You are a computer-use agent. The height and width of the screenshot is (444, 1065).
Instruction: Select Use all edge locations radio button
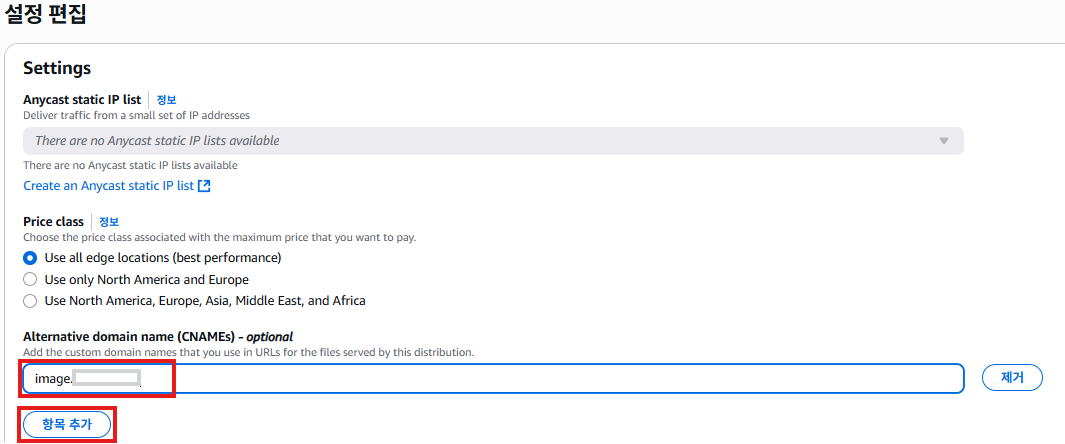coord(30,258)
